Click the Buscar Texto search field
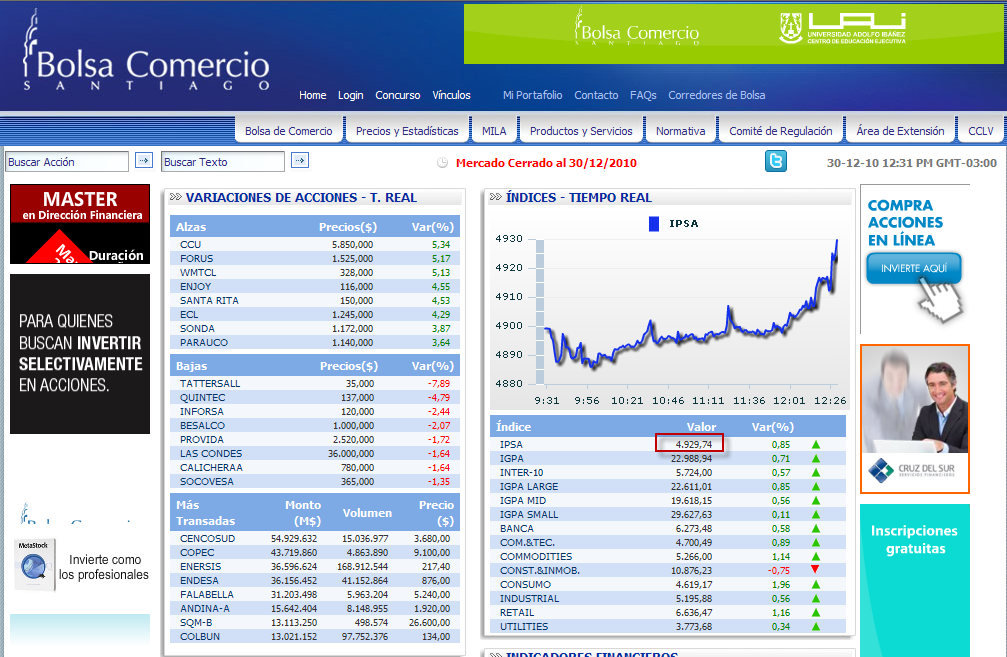 tap(223, 162)
